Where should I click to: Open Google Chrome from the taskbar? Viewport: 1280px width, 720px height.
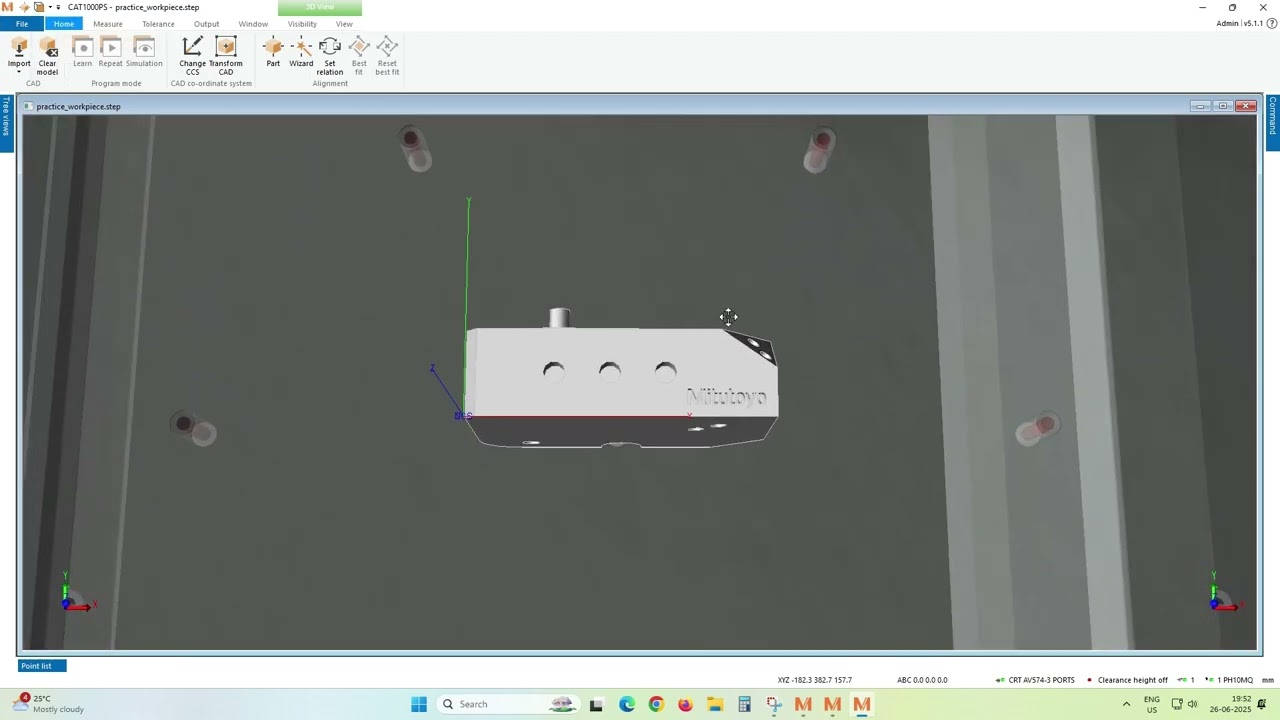pos(656,704)
